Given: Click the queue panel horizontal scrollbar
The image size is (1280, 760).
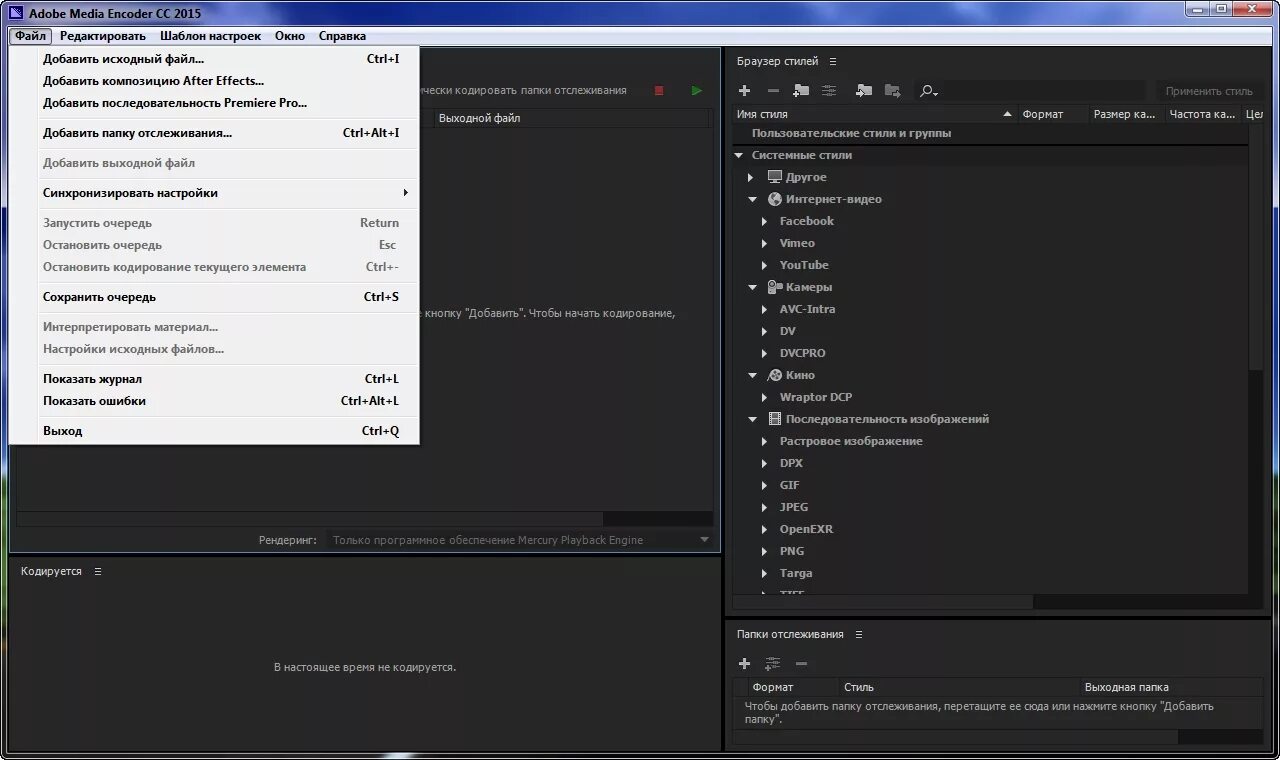Looking at the screenshot, I should pyautogui.click(x=310, y=519).
